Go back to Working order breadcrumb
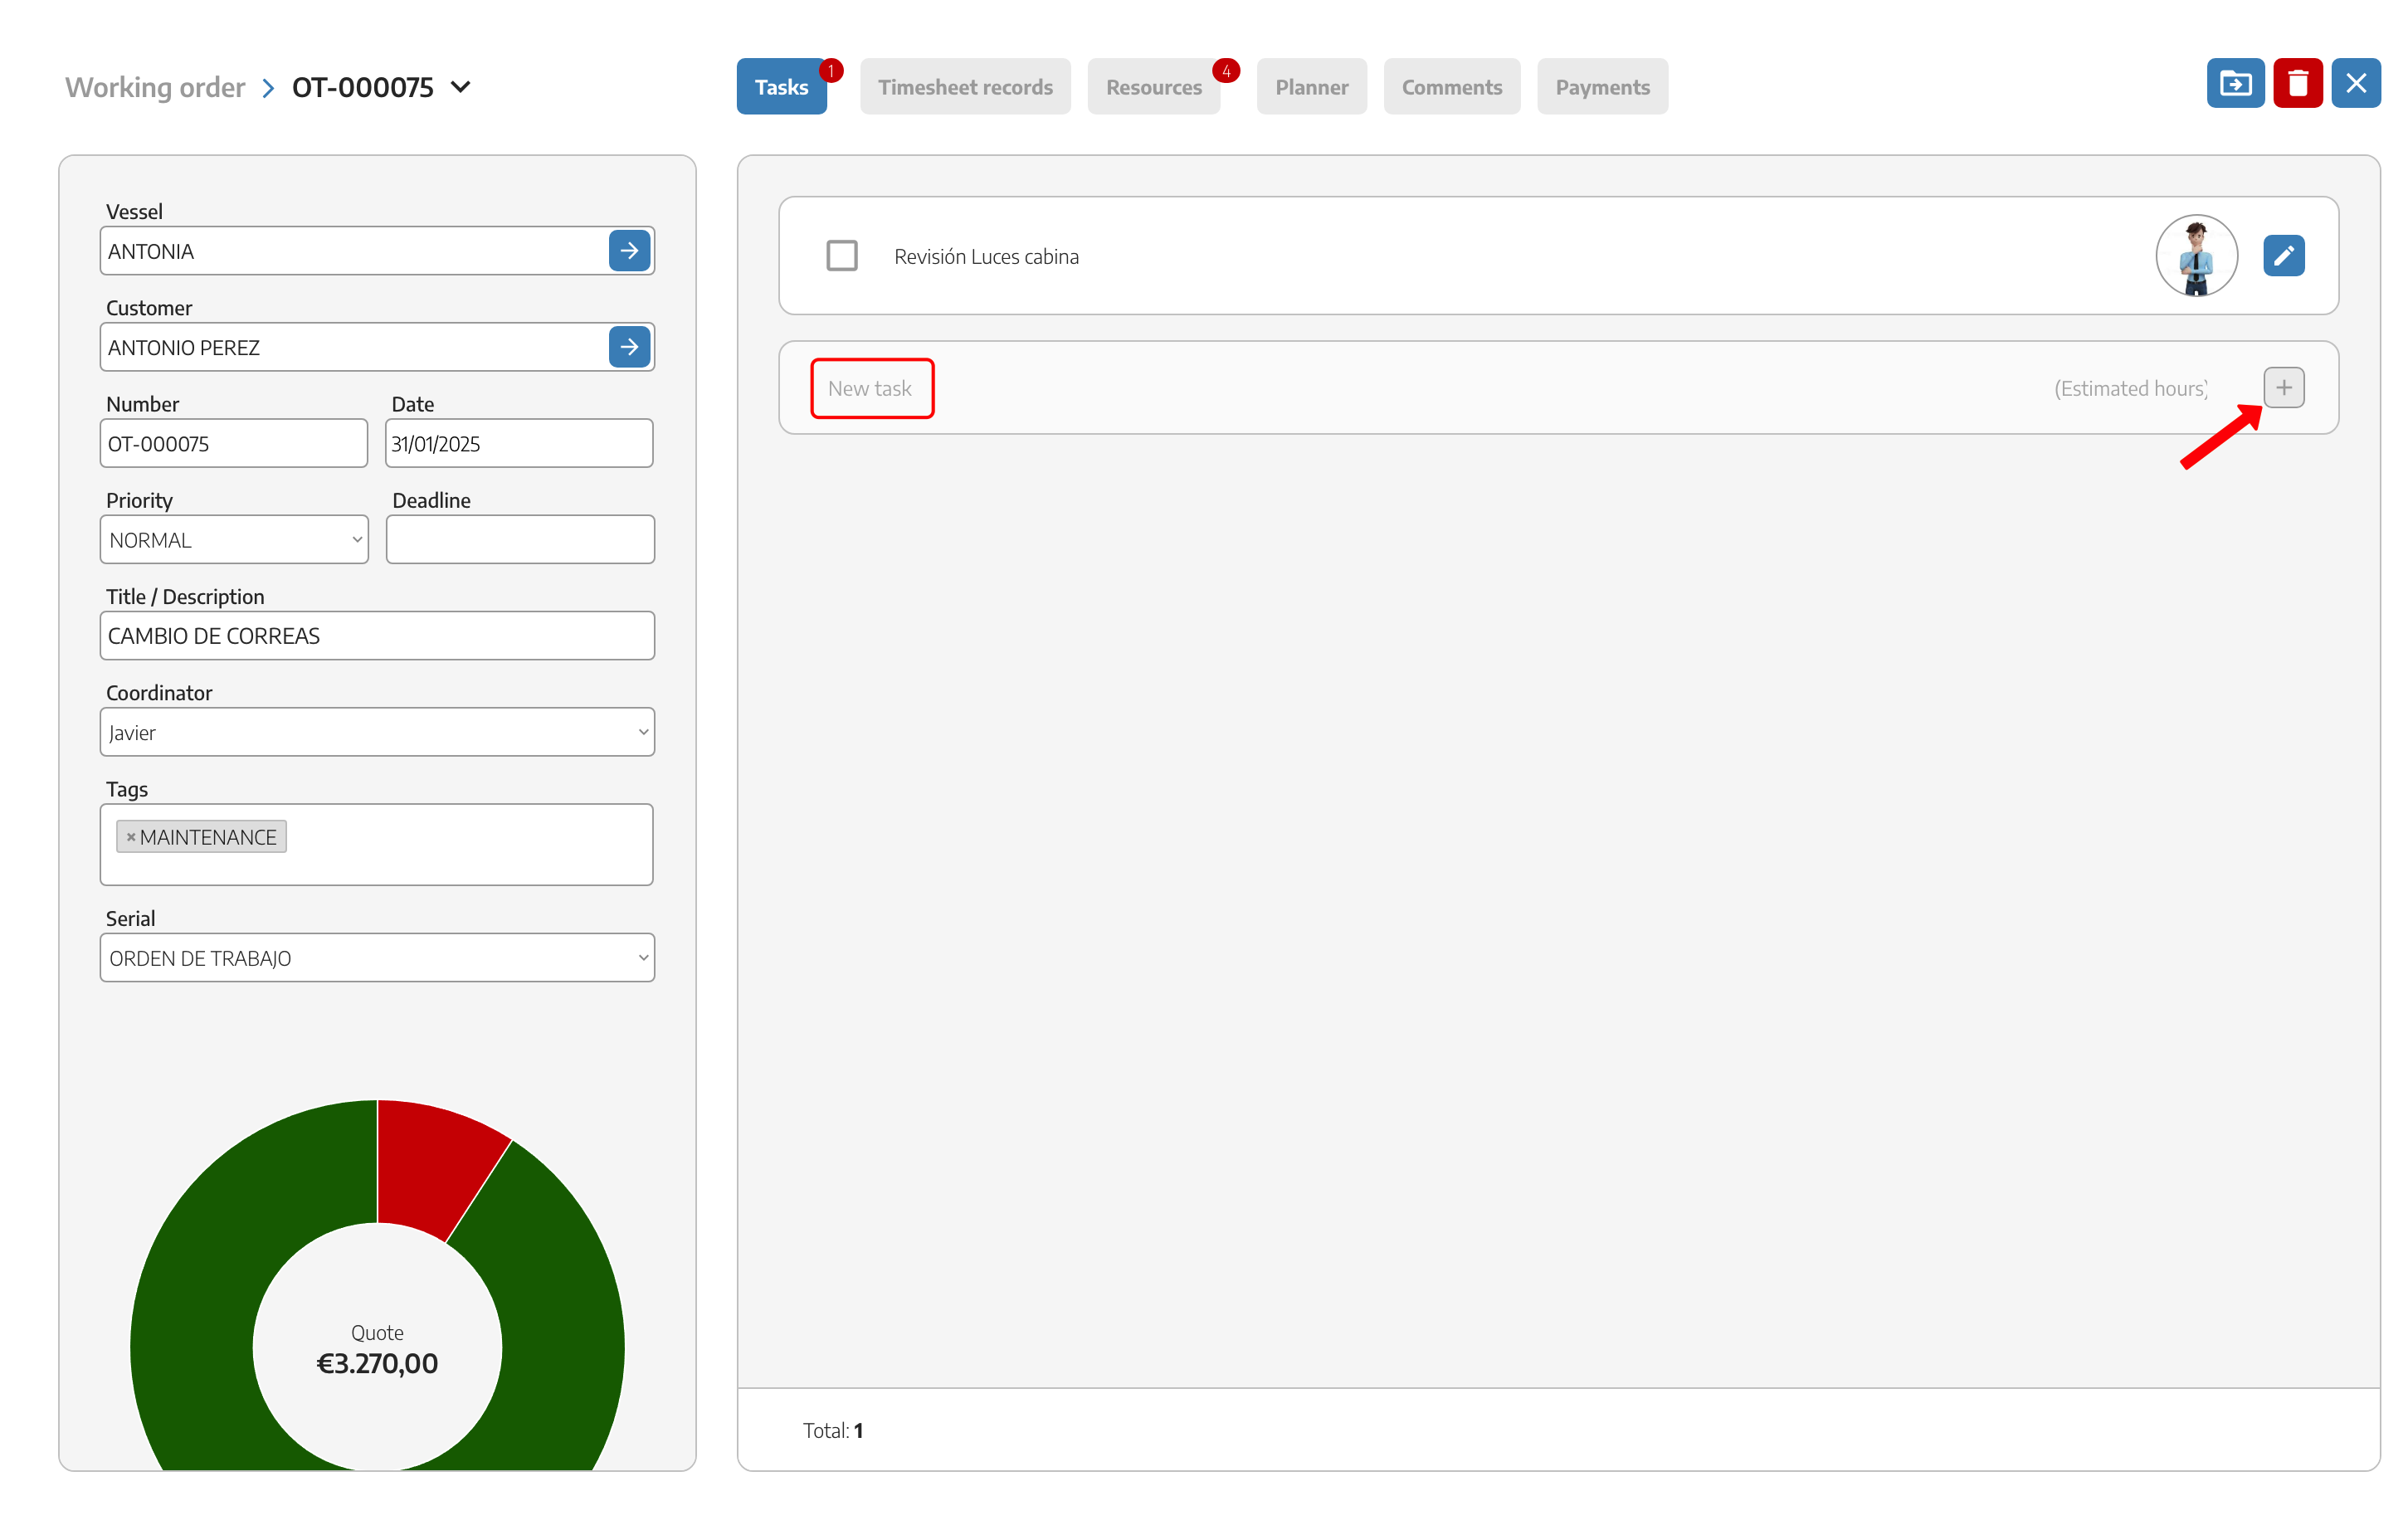 tap(155, 87)
